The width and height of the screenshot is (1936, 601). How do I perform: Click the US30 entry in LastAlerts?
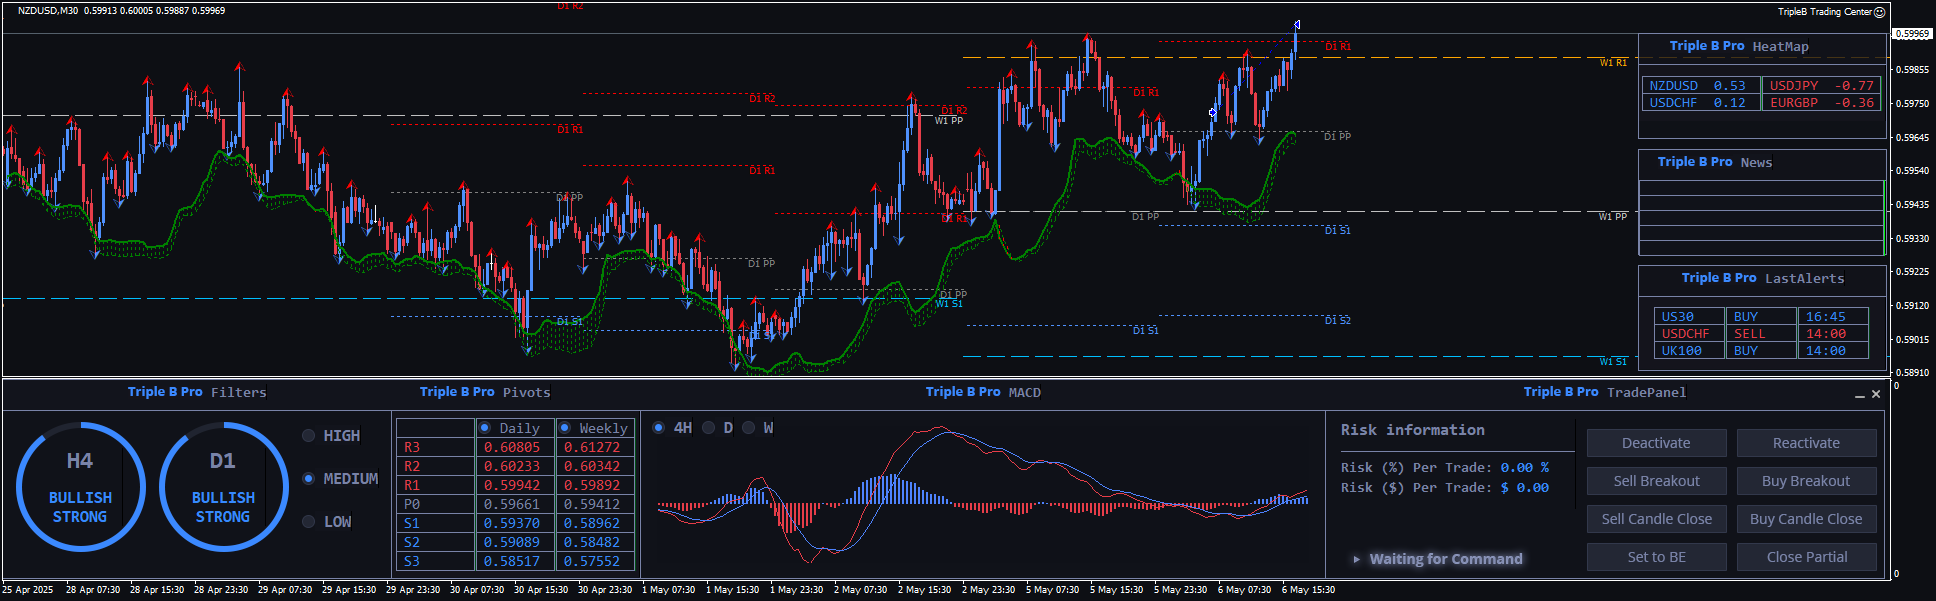pos(1678,317)
